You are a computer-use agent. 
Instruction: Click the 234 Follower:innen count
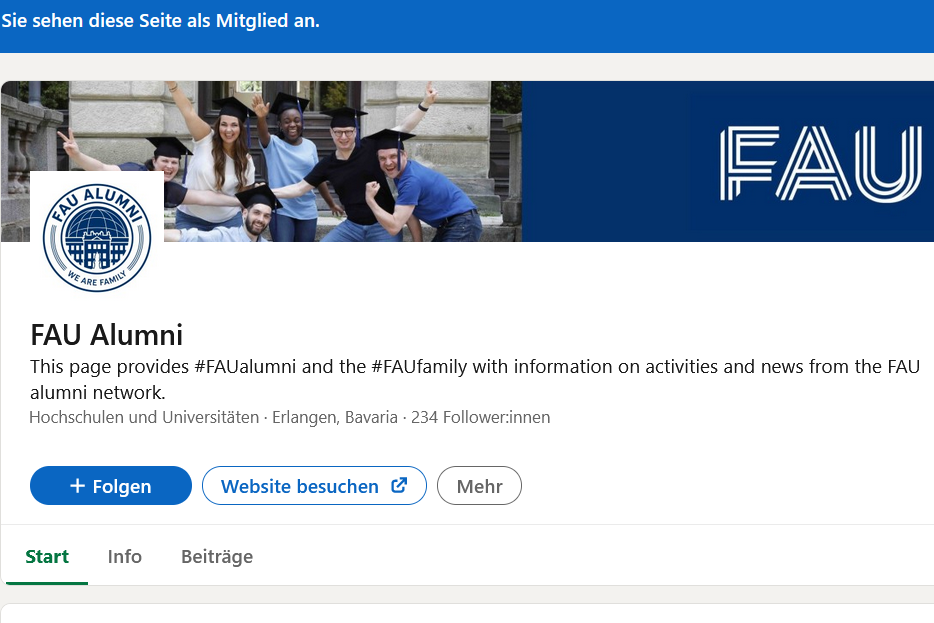tap(480, 417)
